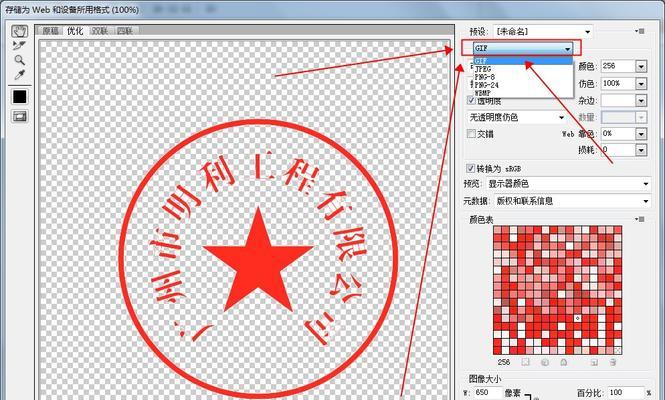This screenshot has width=665, height=400.
Task: Toggle the 转换为 sRGB checkbox
Action: coord(470,168)
